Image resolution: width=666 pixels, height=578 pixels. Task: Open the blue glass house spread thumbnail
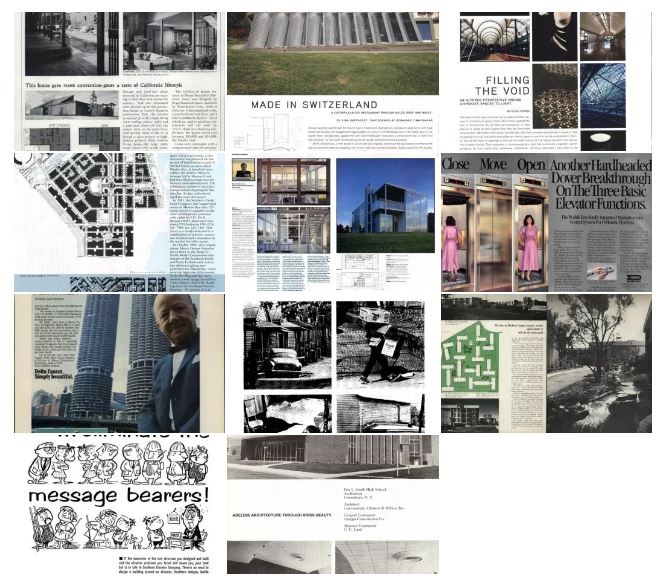click(333, 222)
